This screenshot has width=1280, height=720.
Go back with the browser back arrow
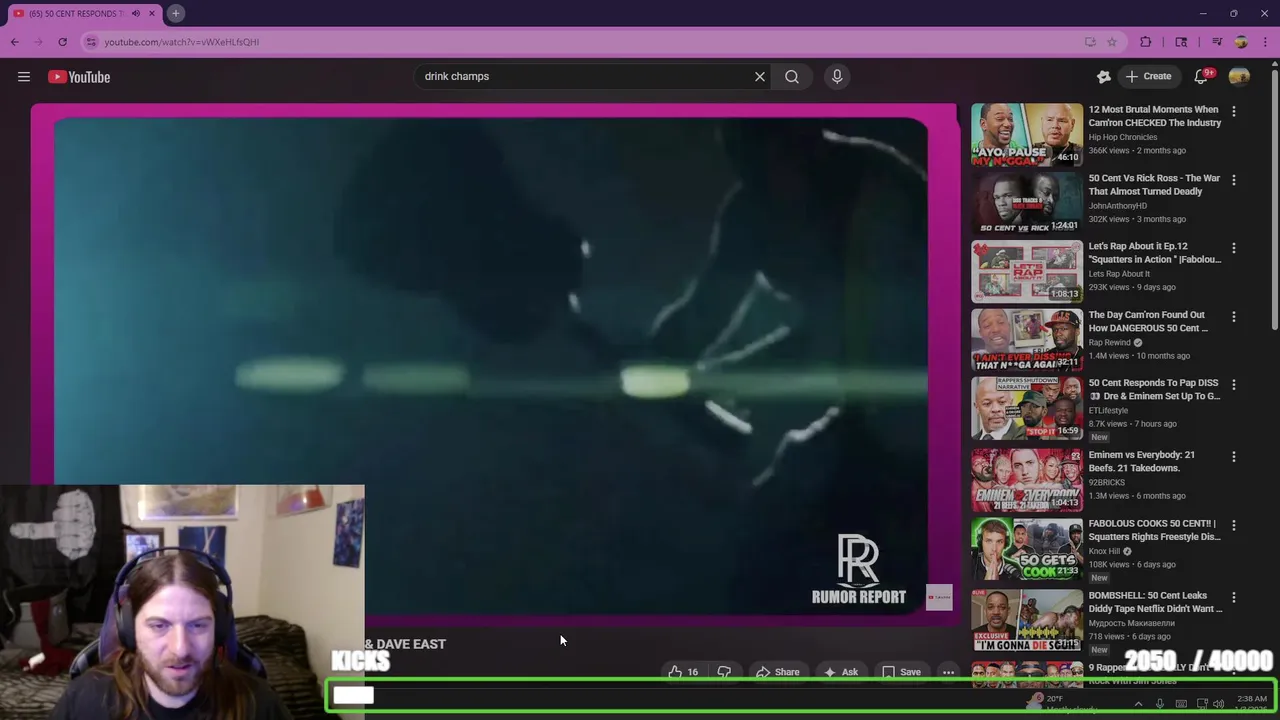click(14, 42)
